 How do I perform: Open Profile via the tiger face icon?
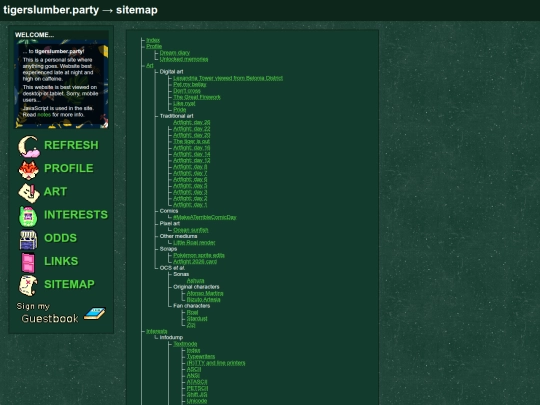point(29,169)
